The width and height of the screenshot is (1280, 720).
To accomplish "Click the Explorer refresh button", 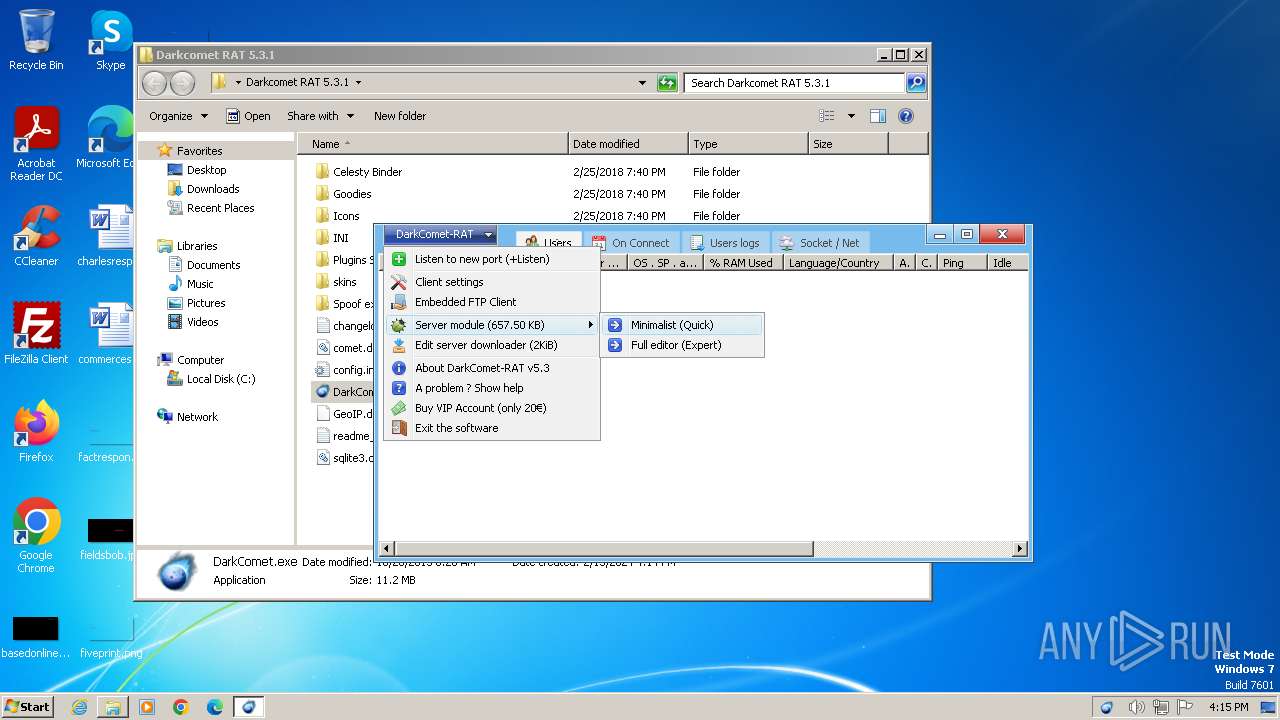I will (667, 83).
